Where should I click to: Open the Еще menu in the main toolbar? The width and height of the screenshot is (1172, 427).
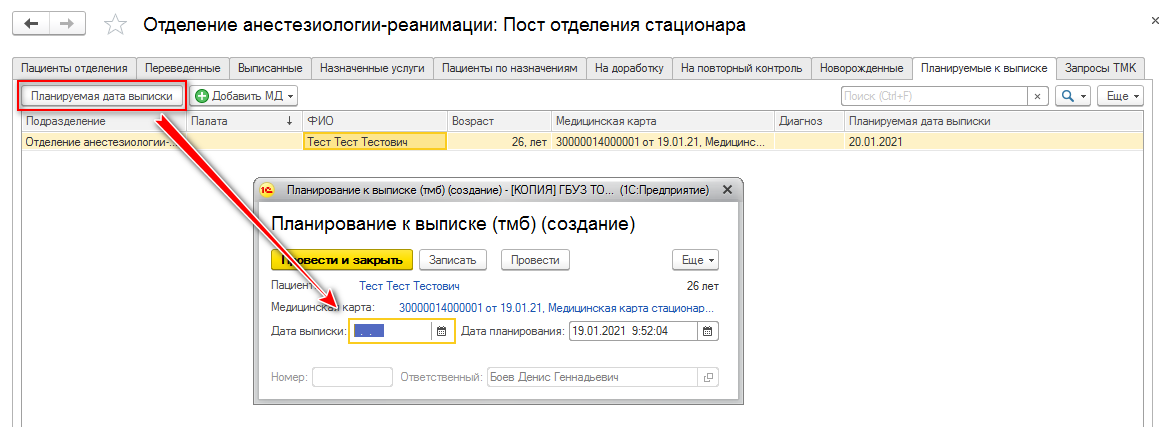click(1119, 96)
